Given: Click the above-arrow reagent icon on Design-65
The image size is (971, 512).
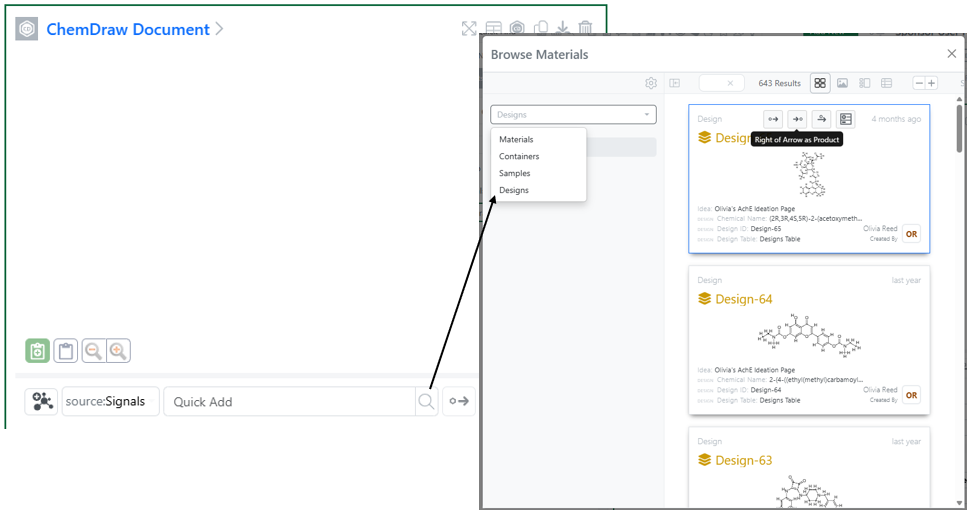Looking at the screenshot, I should (821, 119).
